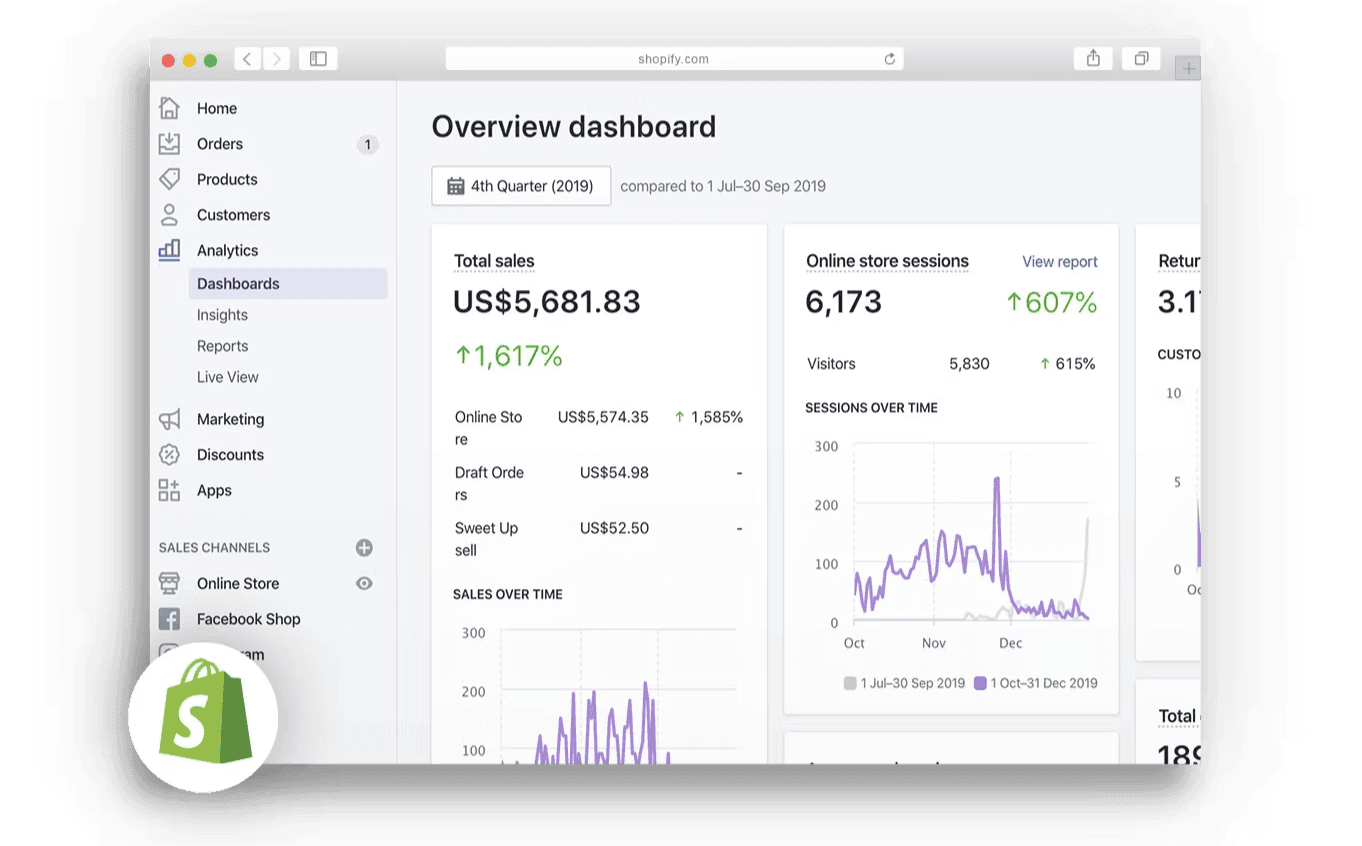Viewport: 1362px width, 846px height.
Task: Click the US$5,681.83 total sales value
Action: pyautogui.click(x=547, y=302)
